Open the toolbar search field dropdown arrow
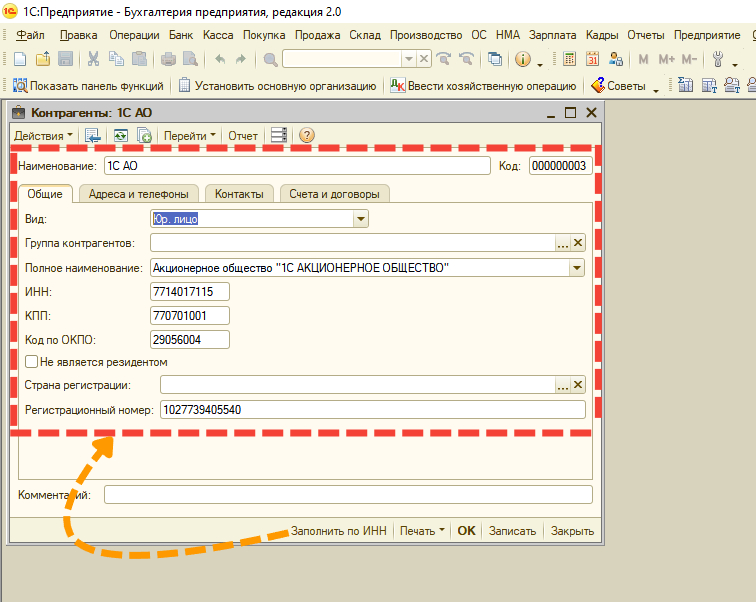Viewport: 756px width, 602px height. (409, 59)
